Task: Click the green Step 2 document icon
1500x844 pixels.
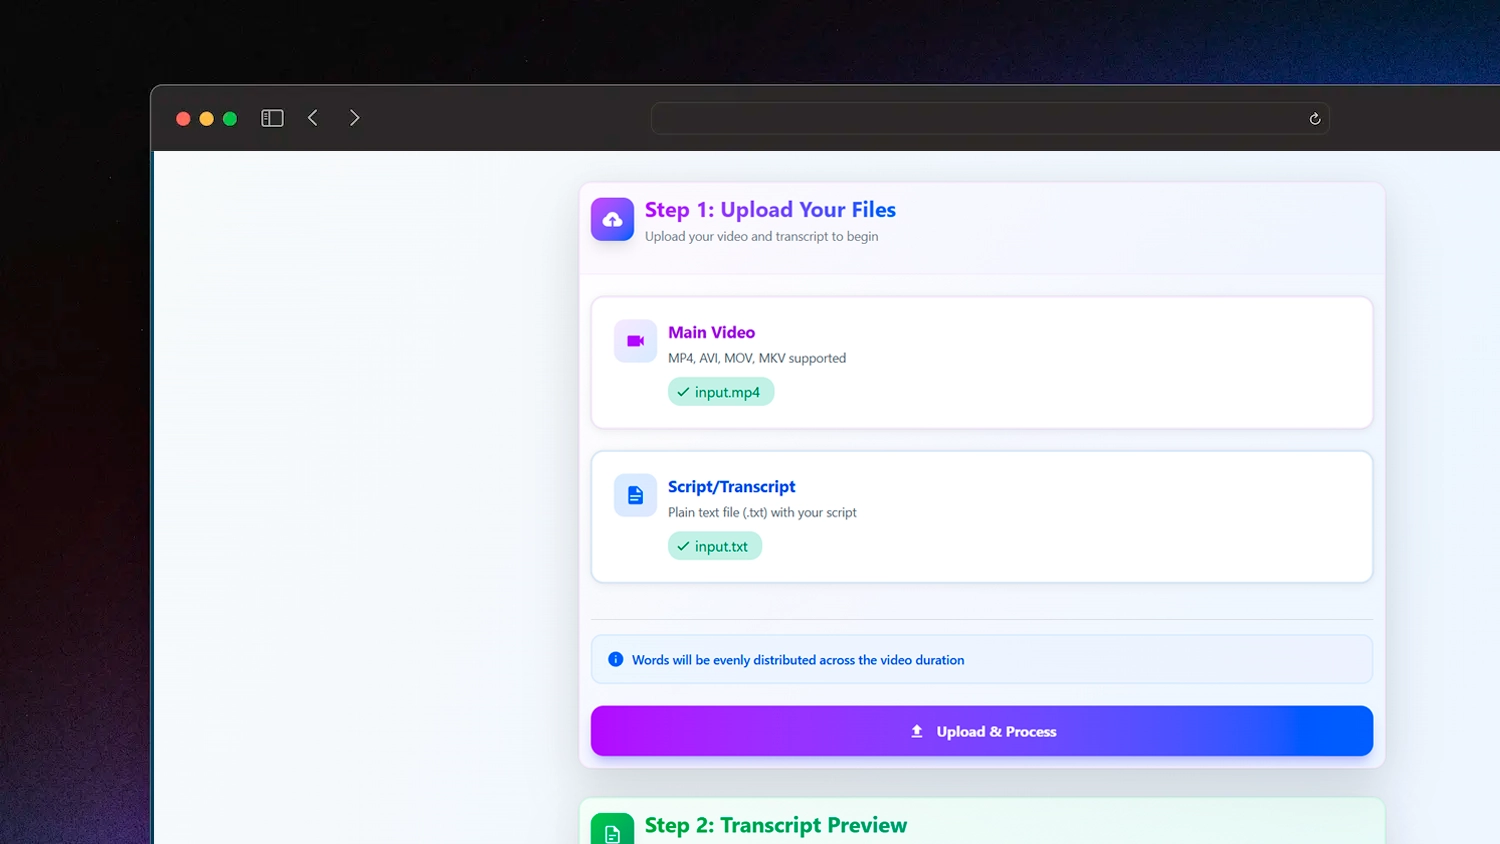Action: (612, 831)
